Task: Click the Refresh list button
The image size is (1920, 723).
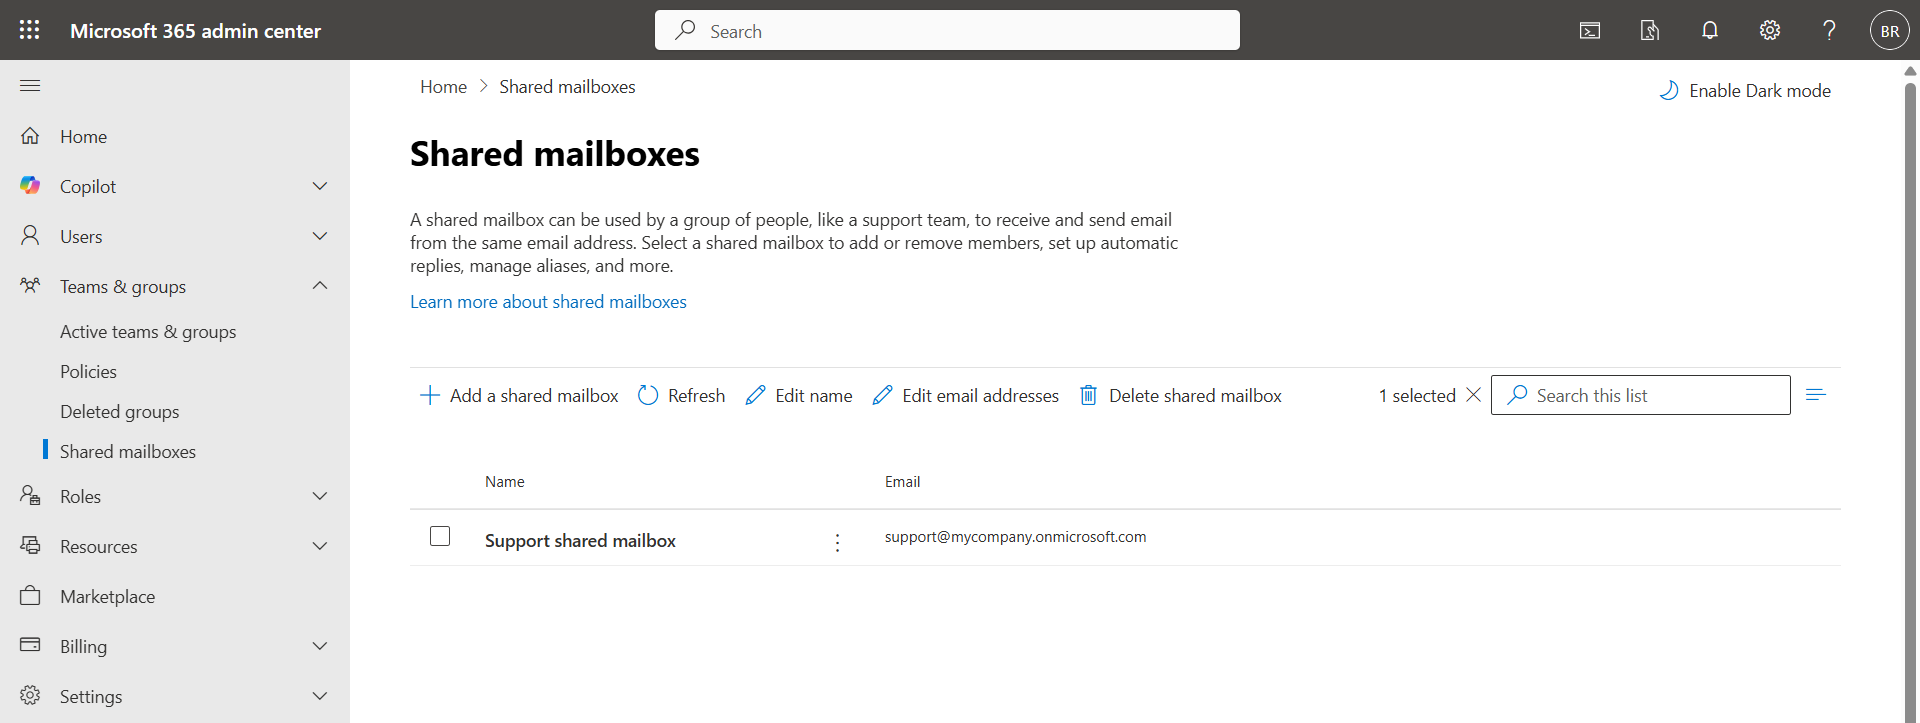Action: (682, 396)
